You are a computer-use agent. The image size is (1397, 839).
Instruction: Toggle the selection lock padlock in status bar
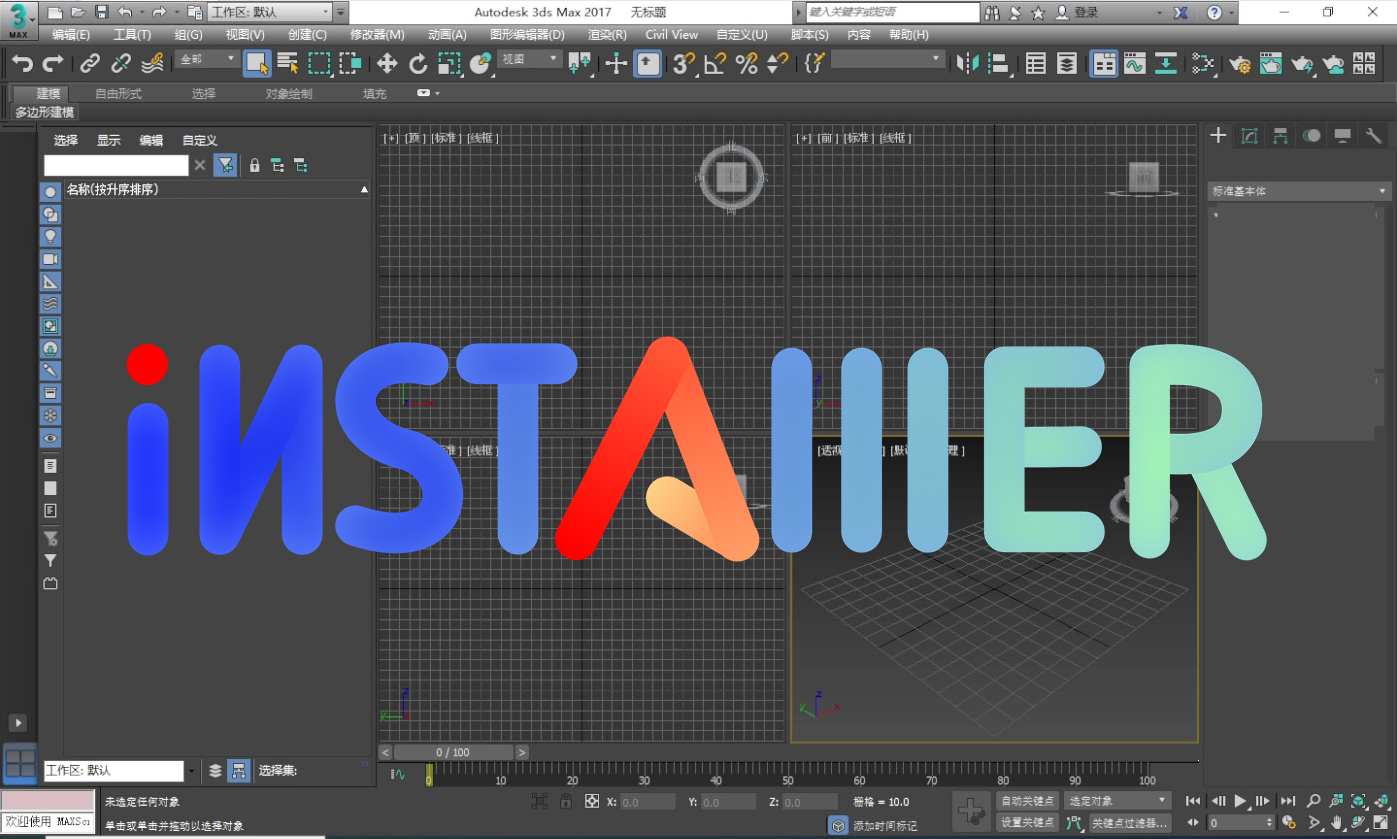tap(566, 801)
